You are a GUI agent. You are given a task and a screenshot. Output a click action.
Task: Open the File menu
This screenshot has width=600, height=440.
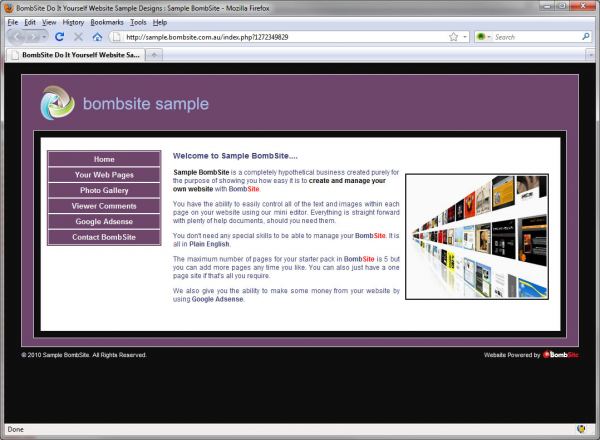click(x=13, y=22)
